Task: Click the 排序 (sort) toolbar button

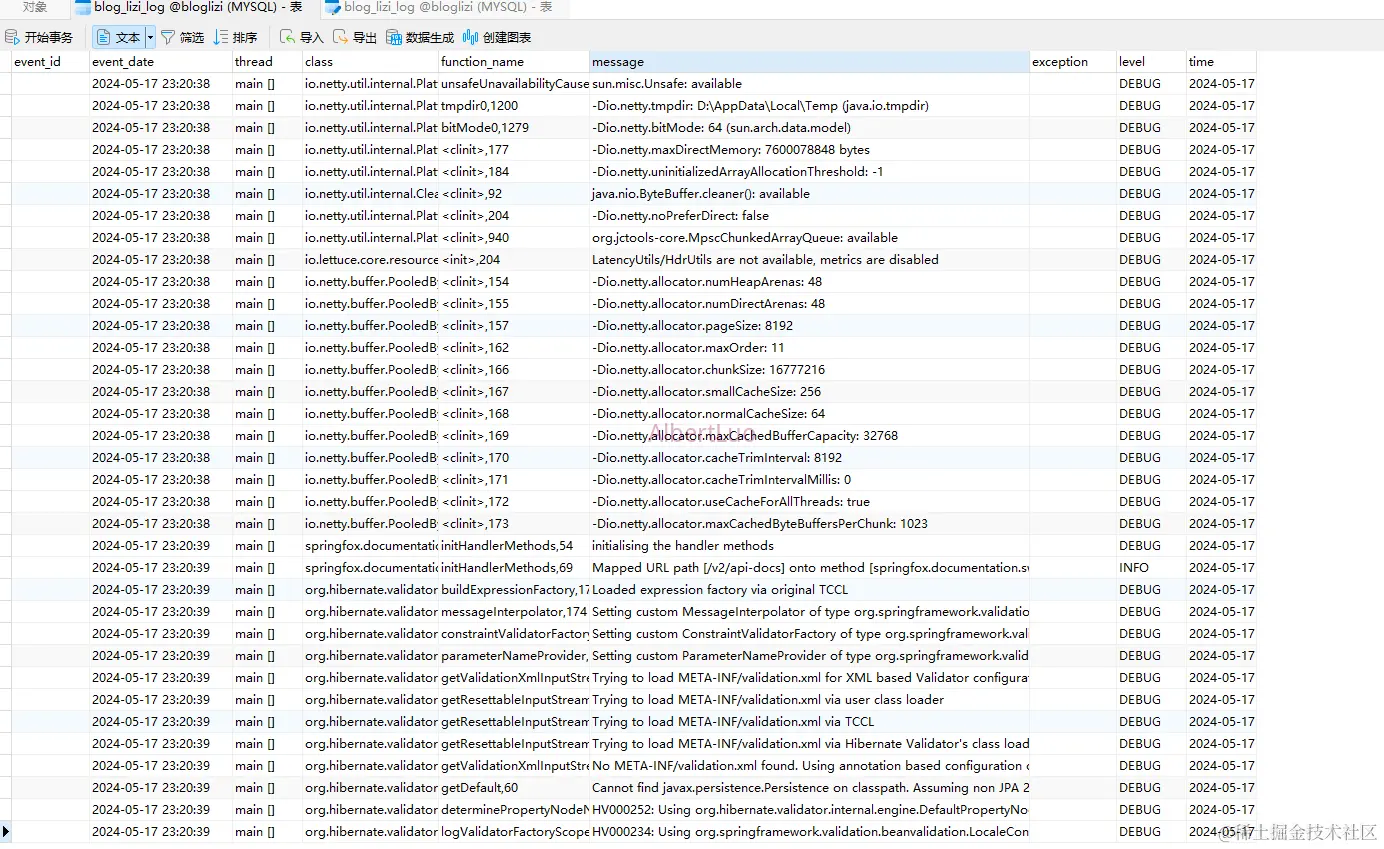Action: click(236, 37)
